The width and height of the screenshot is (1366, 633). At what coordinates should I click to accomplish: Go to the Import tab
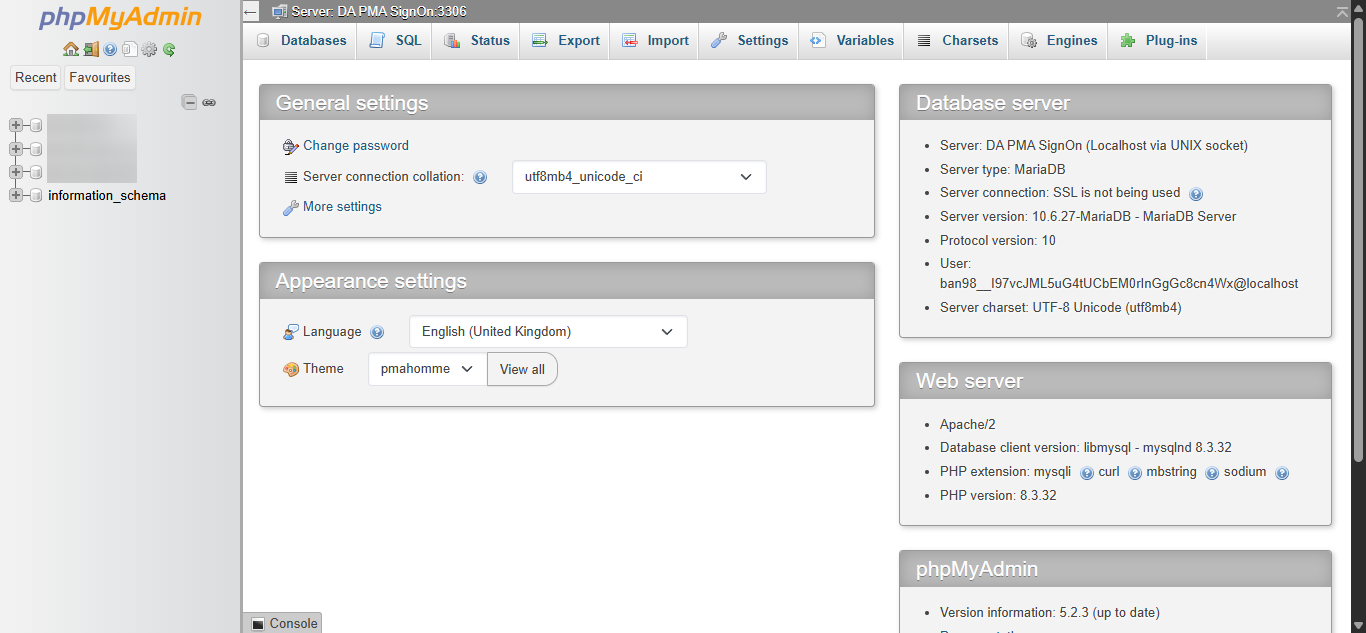point(655,41)
